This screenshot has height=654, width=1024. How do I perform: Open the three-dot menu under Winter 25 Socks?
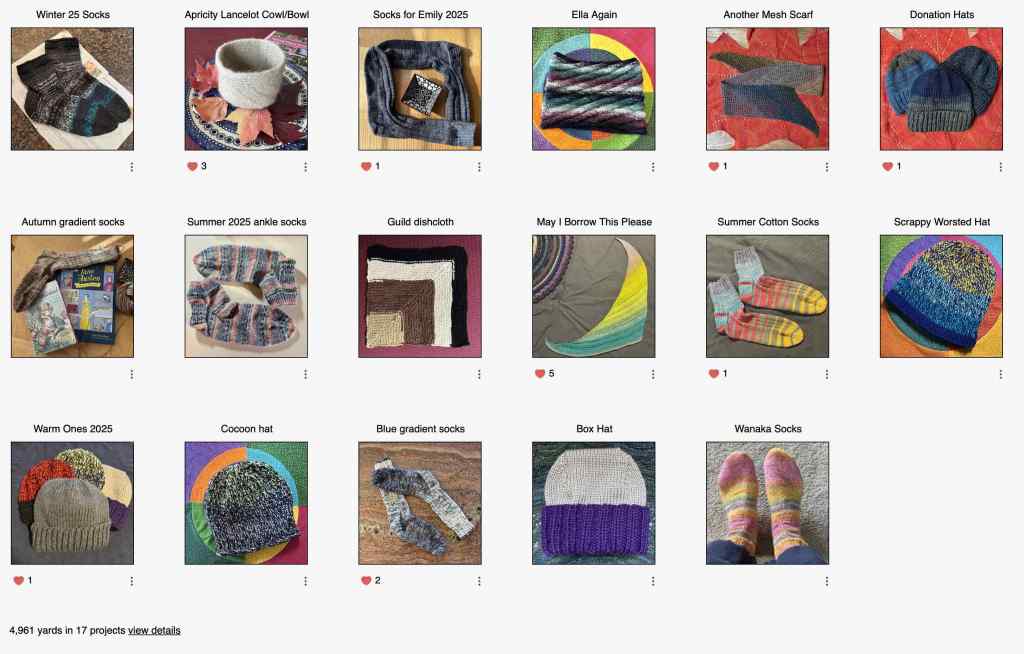click(132, 167)
